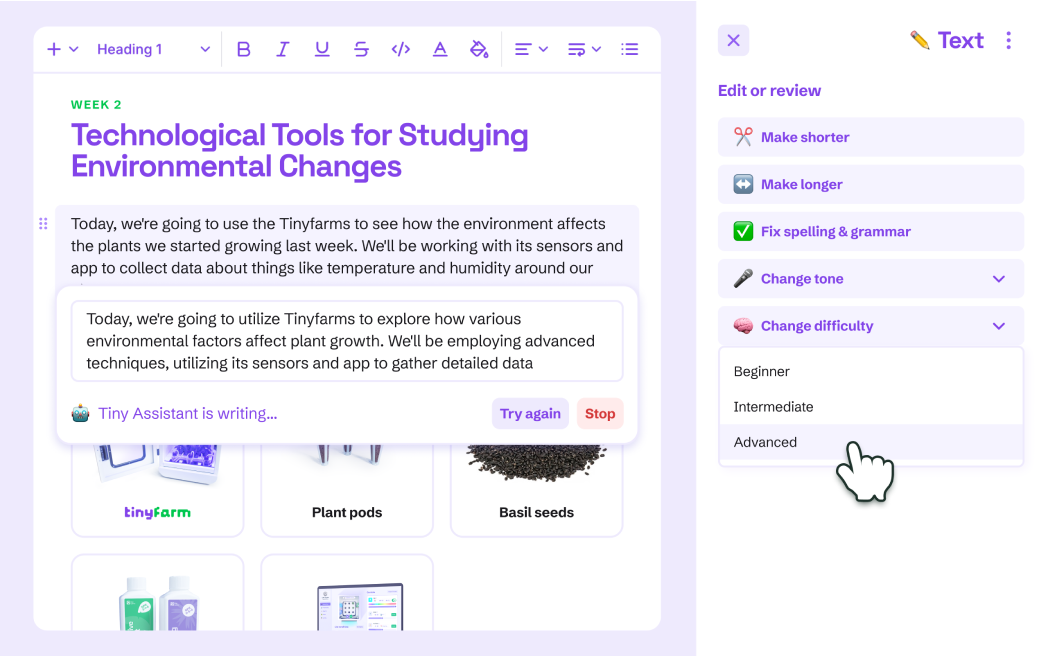Open the Heading 1 style dropdown
This screenshot has width=1048, height=656.
(152, 48)
